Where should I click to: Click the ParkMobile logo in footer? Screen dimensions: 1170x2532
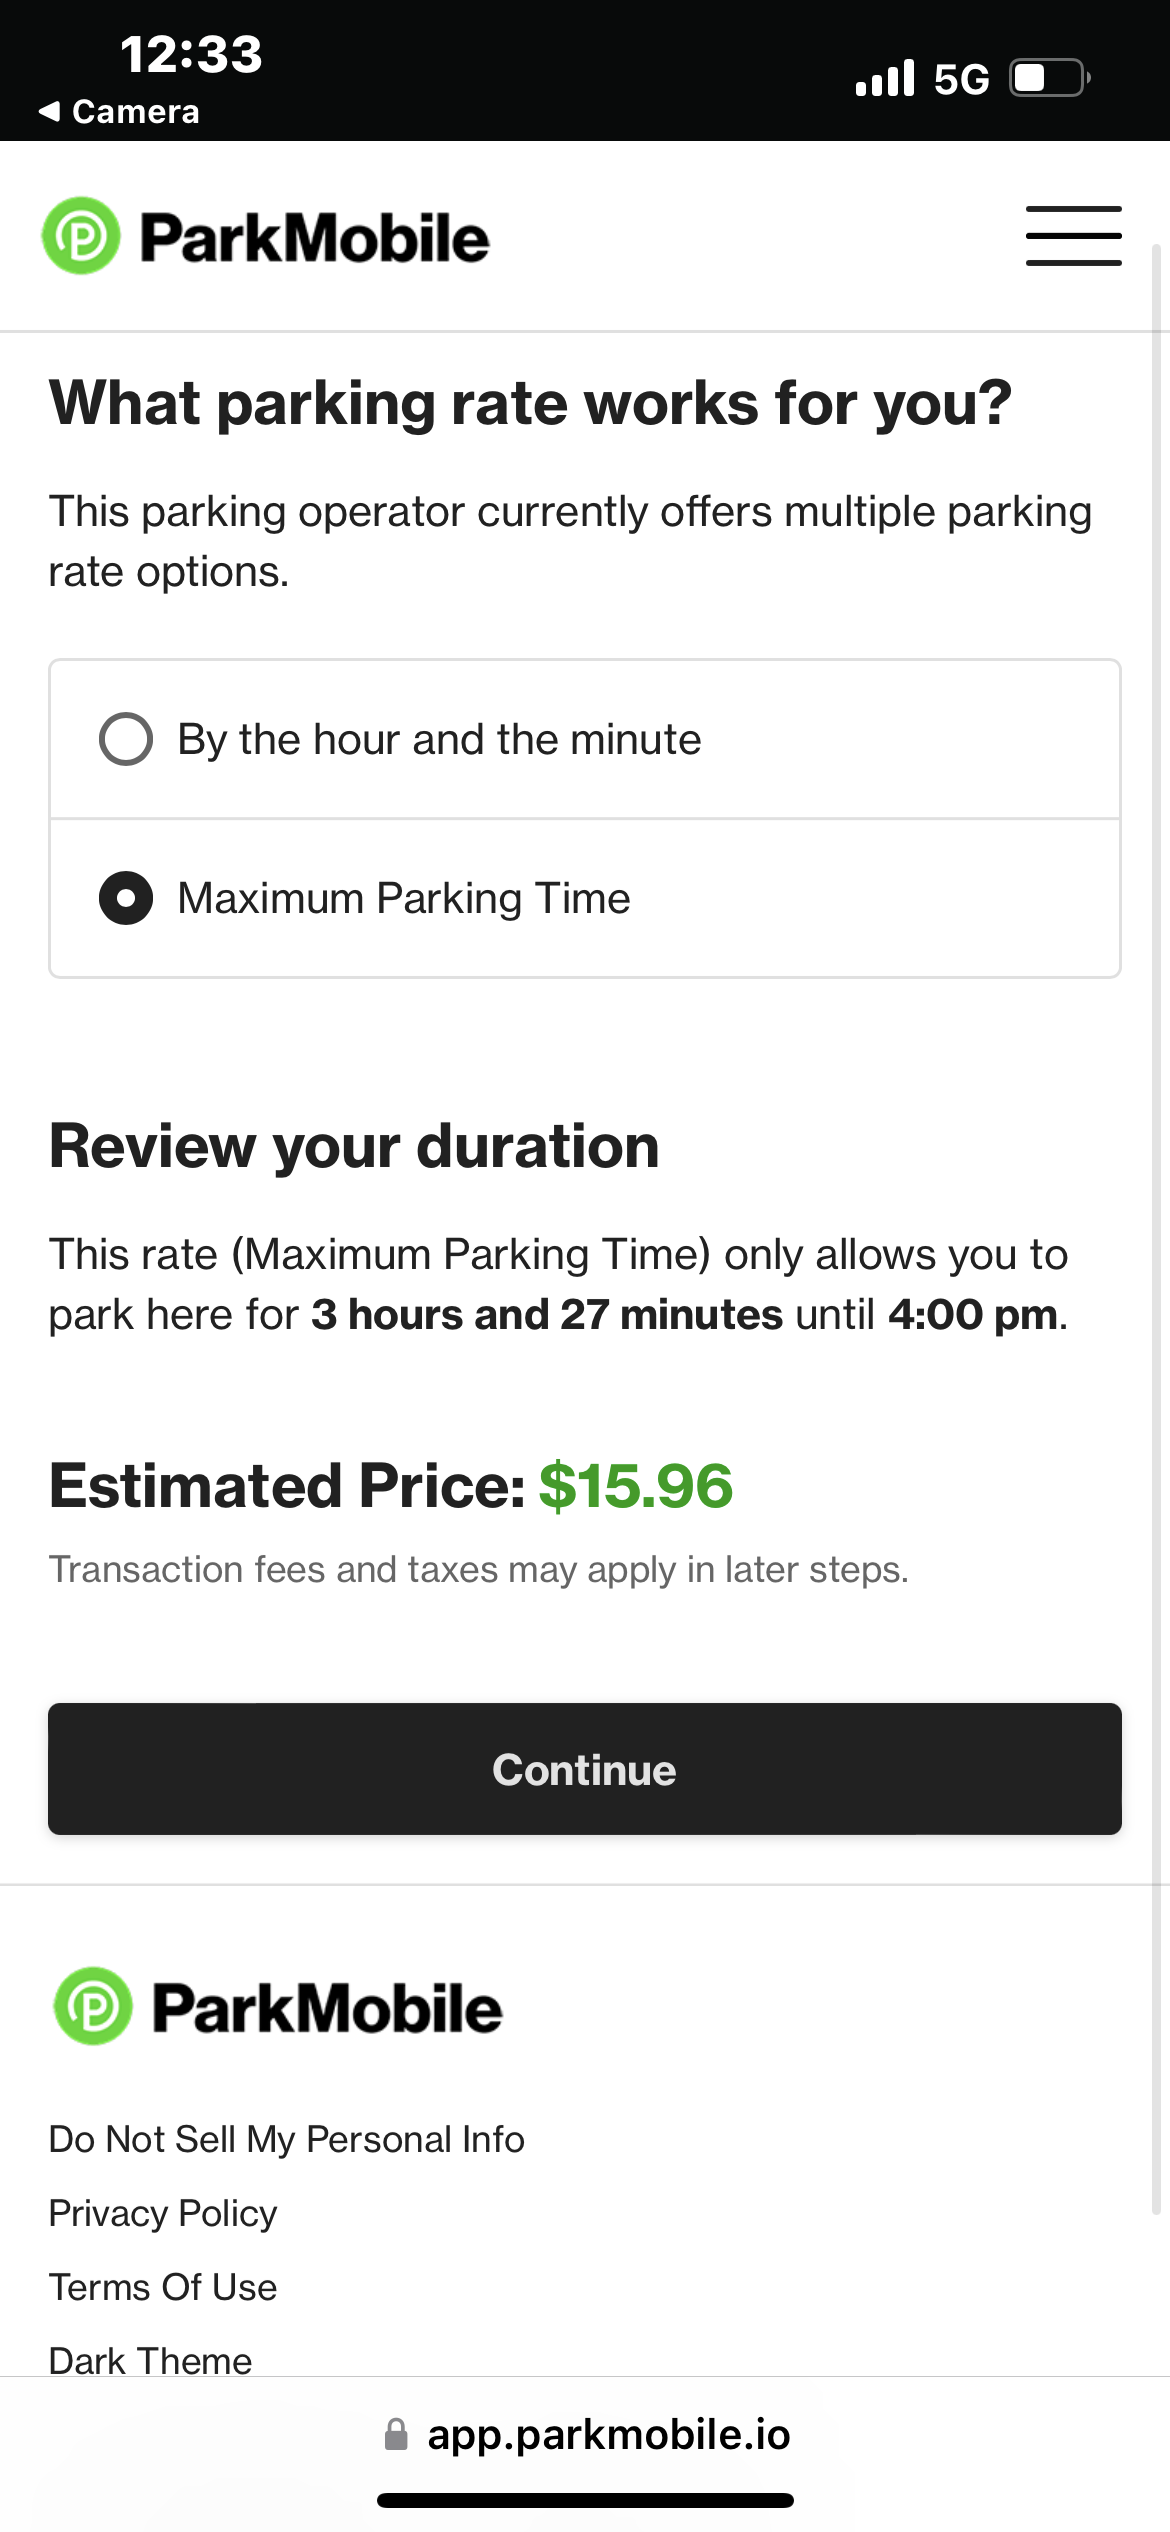[277, 2007]
